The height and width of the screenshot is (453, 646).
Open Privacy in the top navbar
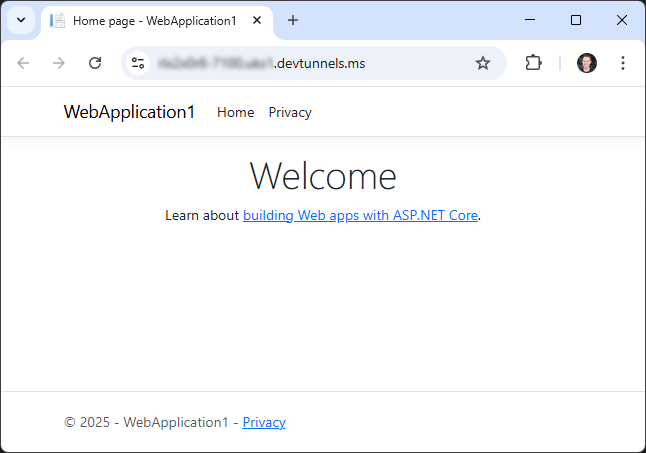pyautogui.click(x=290, y=112)
